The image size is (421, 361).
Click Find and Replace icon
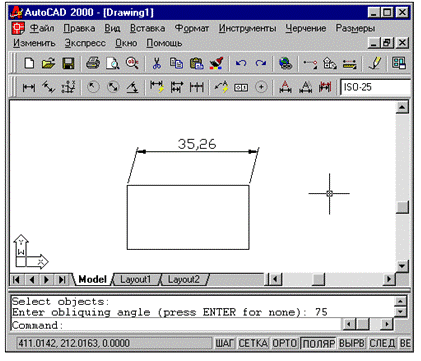coord(132,63)
